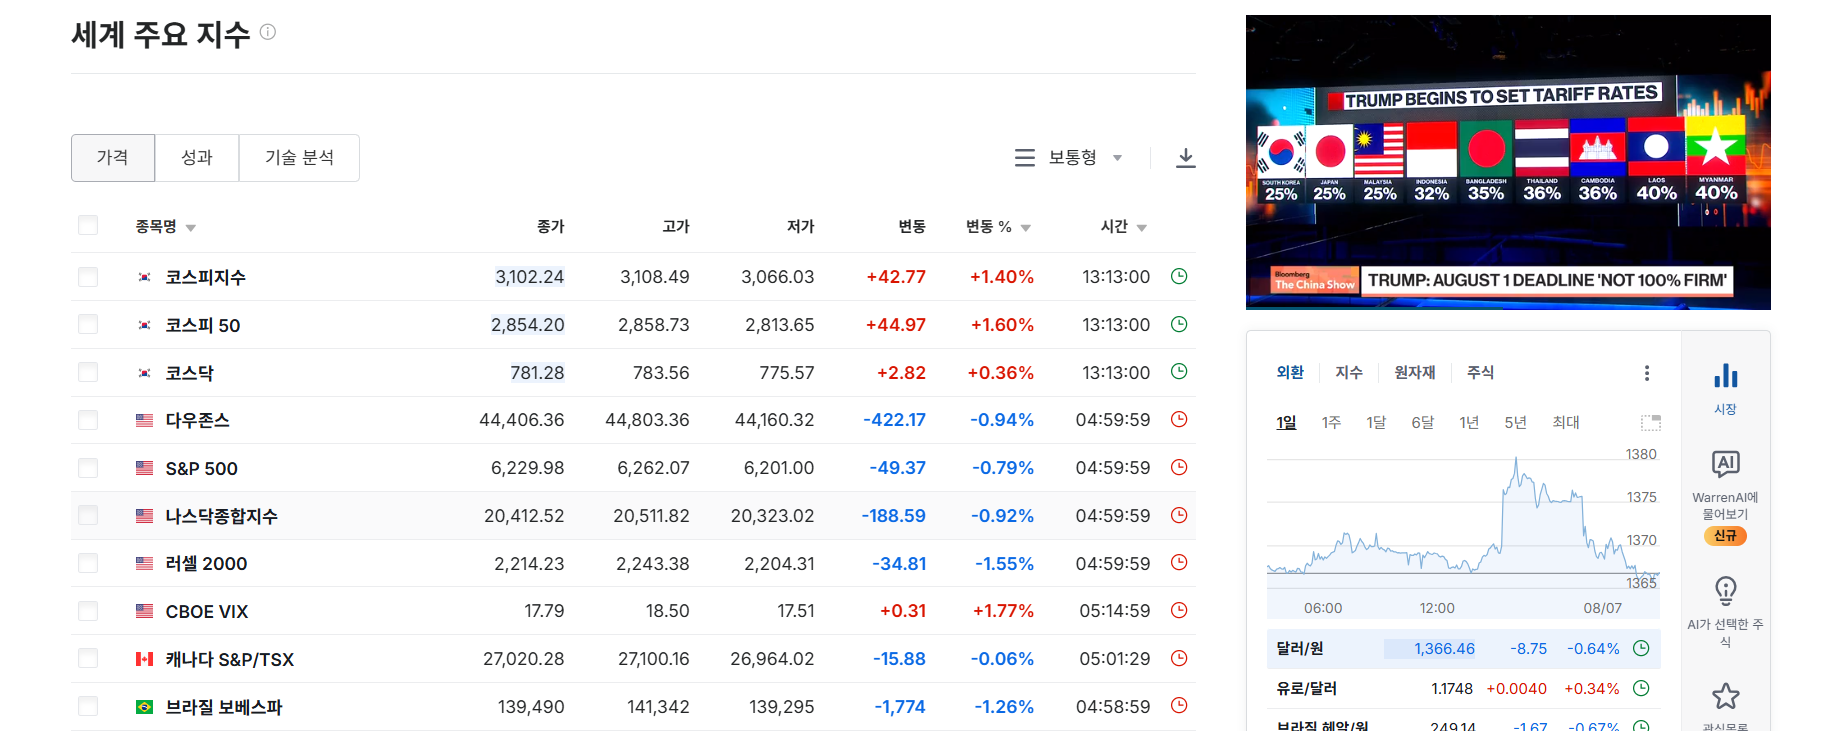Image resolution: width=1844 pixels, height=731 pixels.
Task: Switch to 주식 tab in chart widget
Action: 1480,372
